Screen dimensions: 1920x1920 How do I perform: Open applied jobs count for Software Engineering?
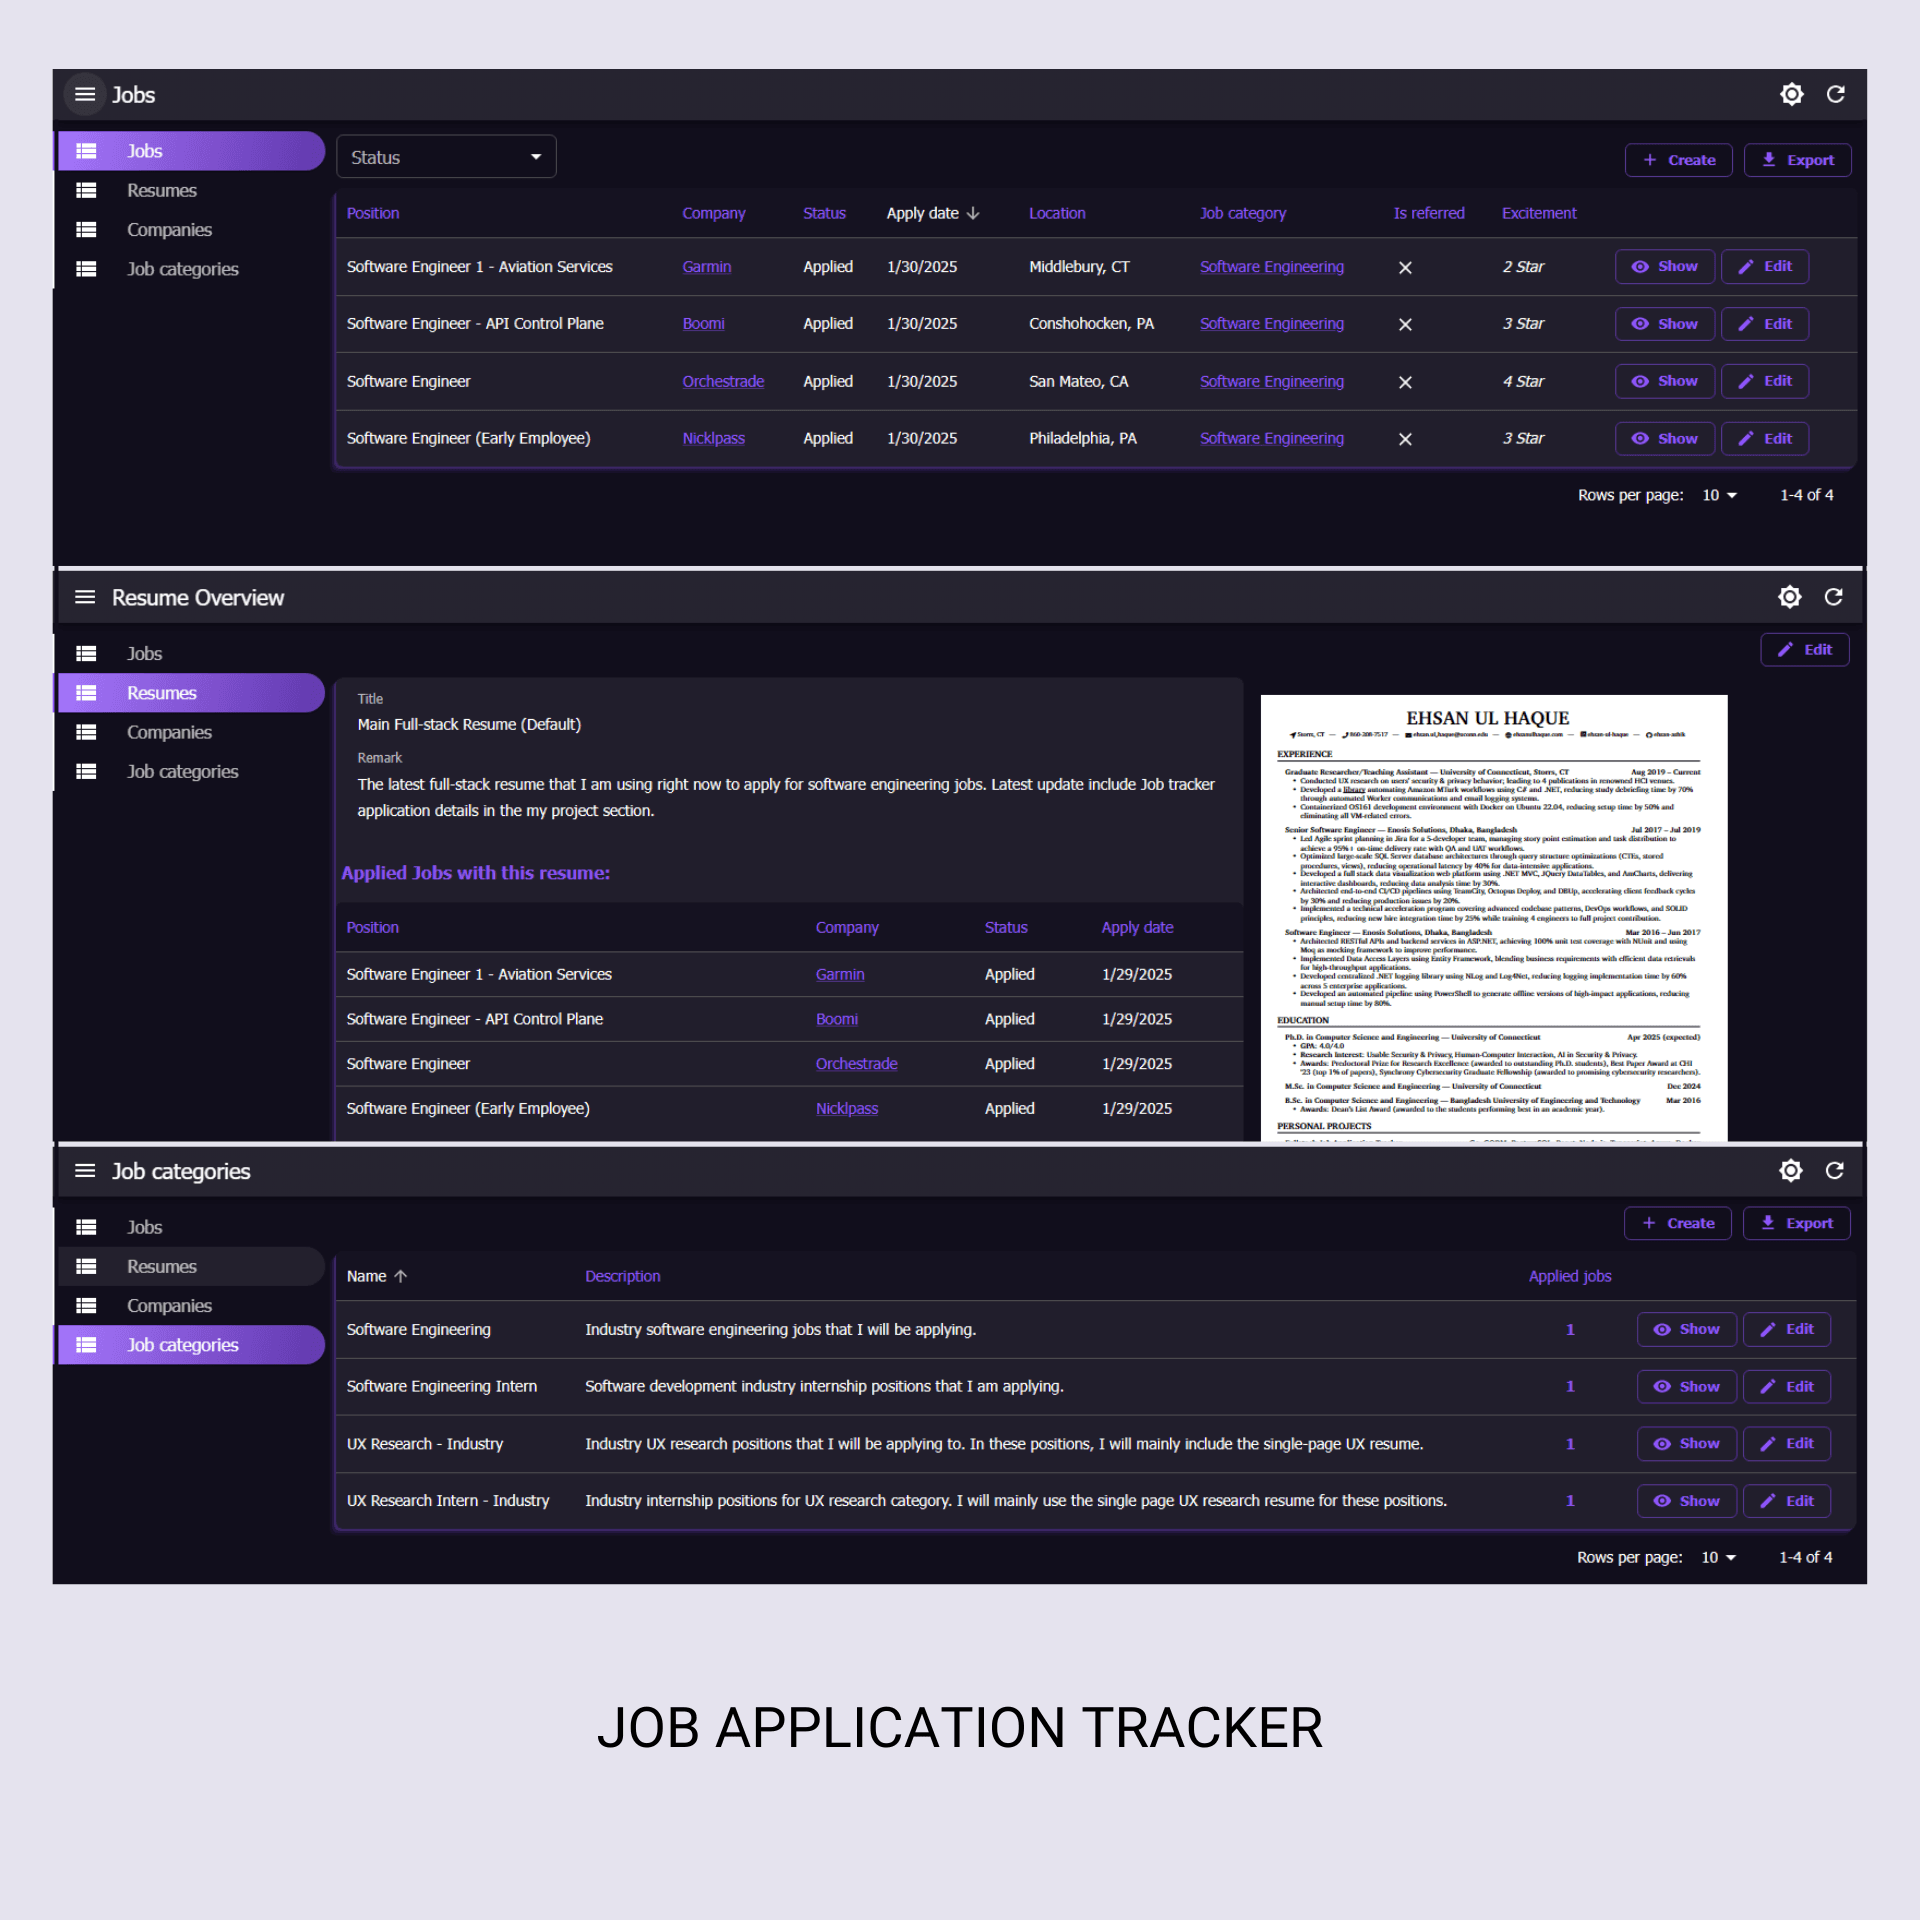point(1569,1330)
